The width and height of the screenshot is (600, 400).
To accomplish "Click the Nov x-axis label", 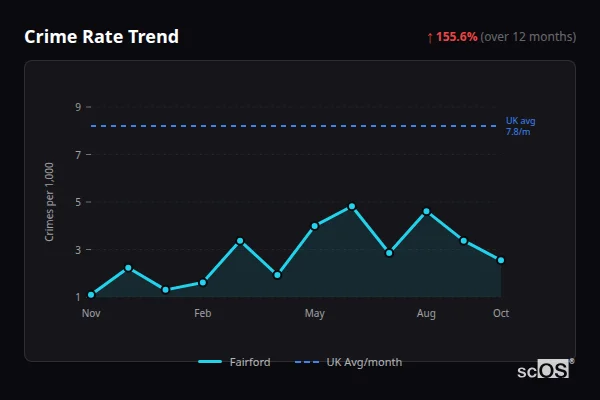I will pyautogui.click(x=91, y=313).
